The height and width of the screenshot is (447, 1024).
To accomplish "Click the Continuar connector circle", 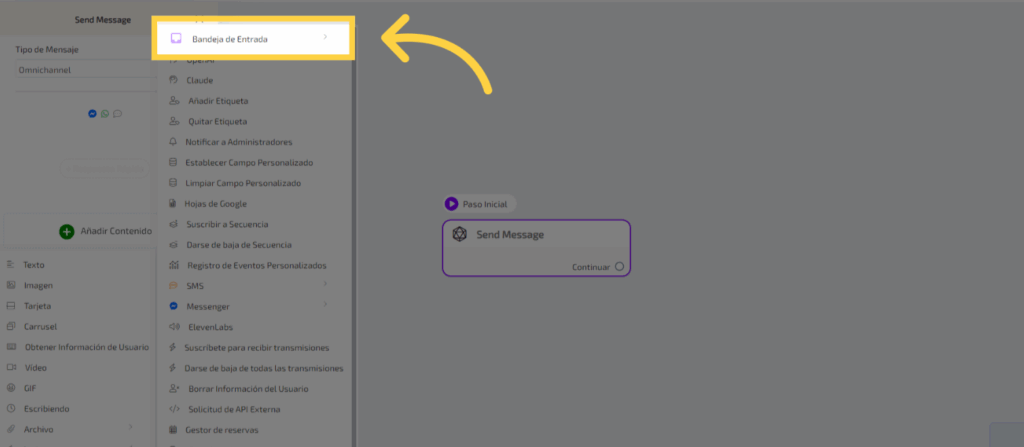I will (620, 267).
